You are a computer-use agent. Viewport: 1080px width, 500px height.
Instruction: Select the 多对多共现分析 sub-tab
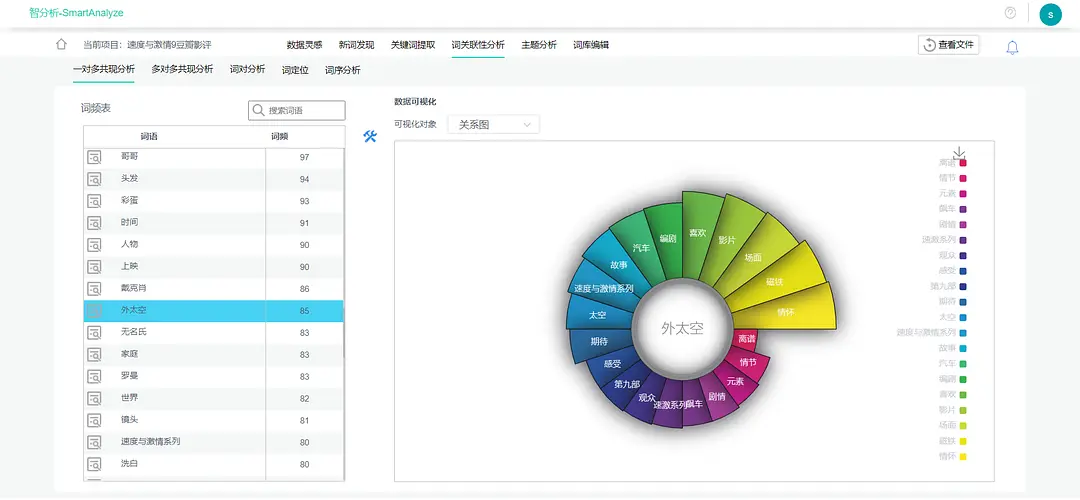pos(183,70)
